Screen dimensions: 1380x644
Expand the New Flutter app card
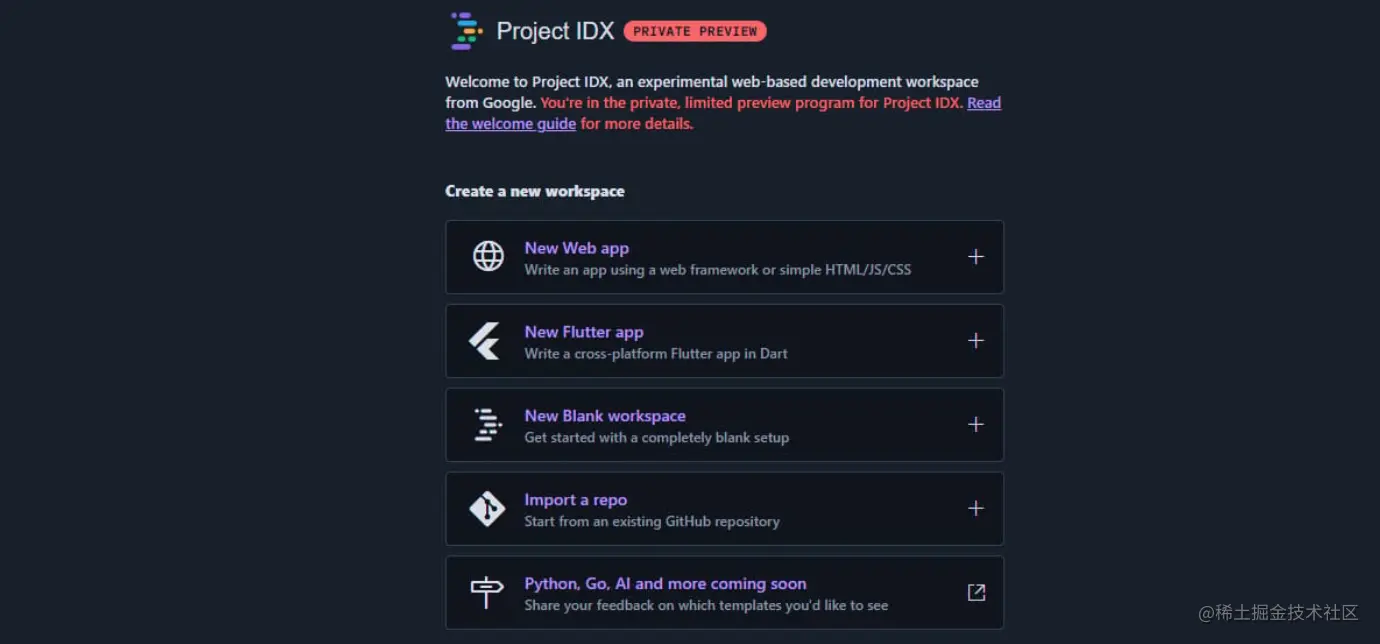pos(975,340)
